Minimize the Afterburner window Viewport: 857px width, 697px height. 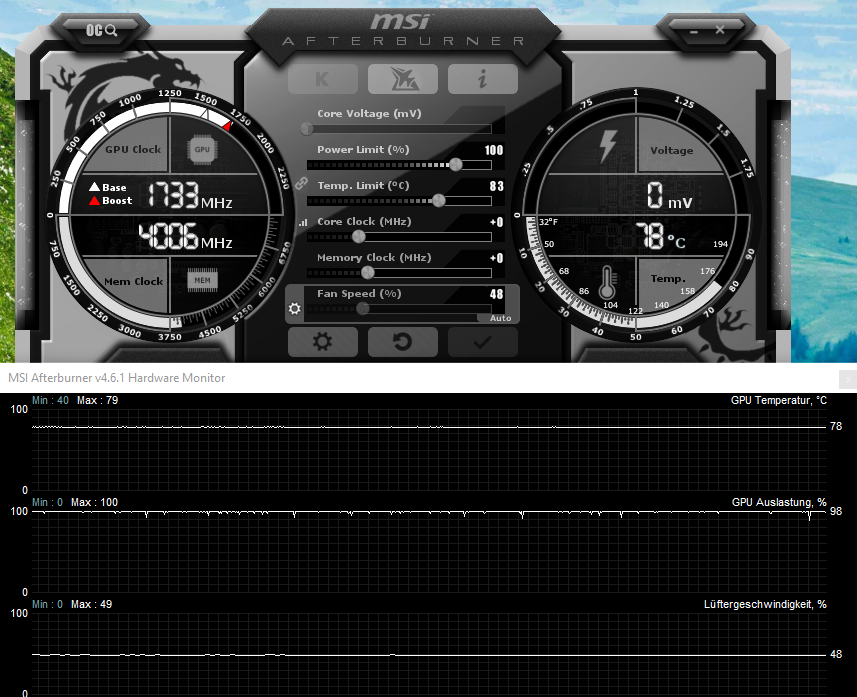click(x=694, y=32)
